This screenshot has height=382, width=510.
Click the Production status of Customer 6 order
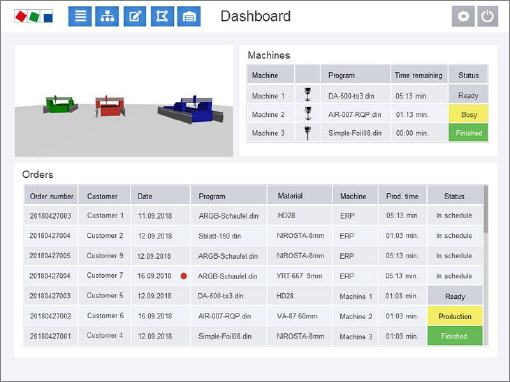455,316
